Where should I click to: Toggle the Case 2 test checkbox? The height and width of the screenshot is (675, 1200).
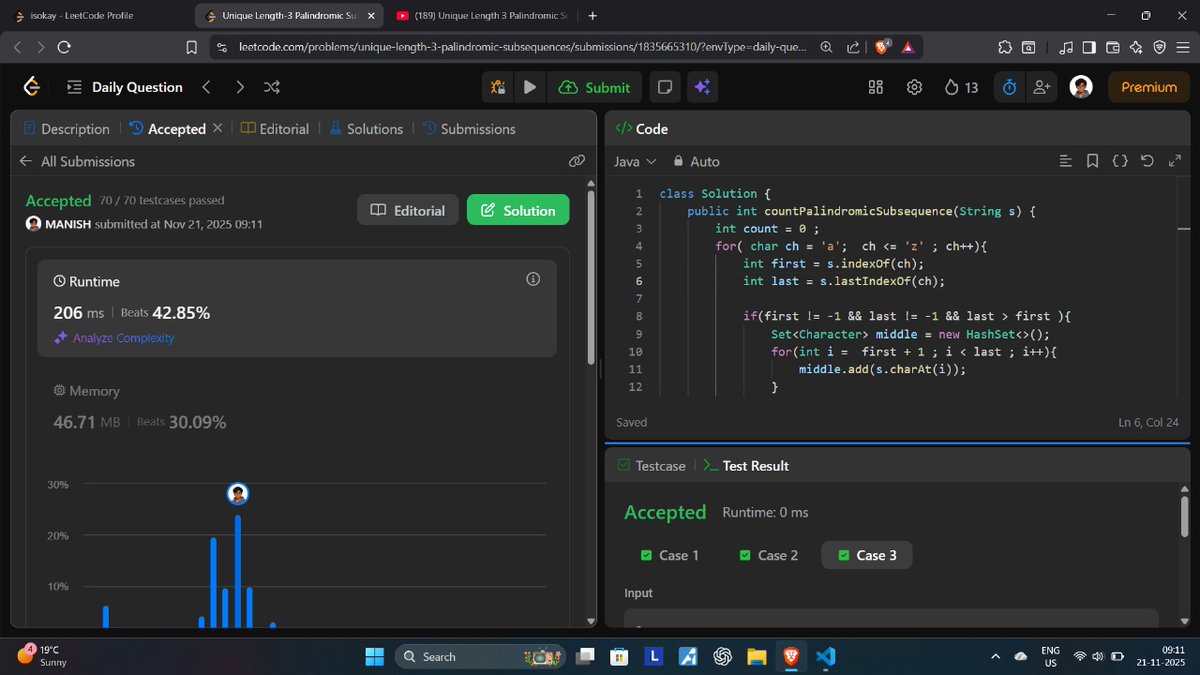(745, 555)
